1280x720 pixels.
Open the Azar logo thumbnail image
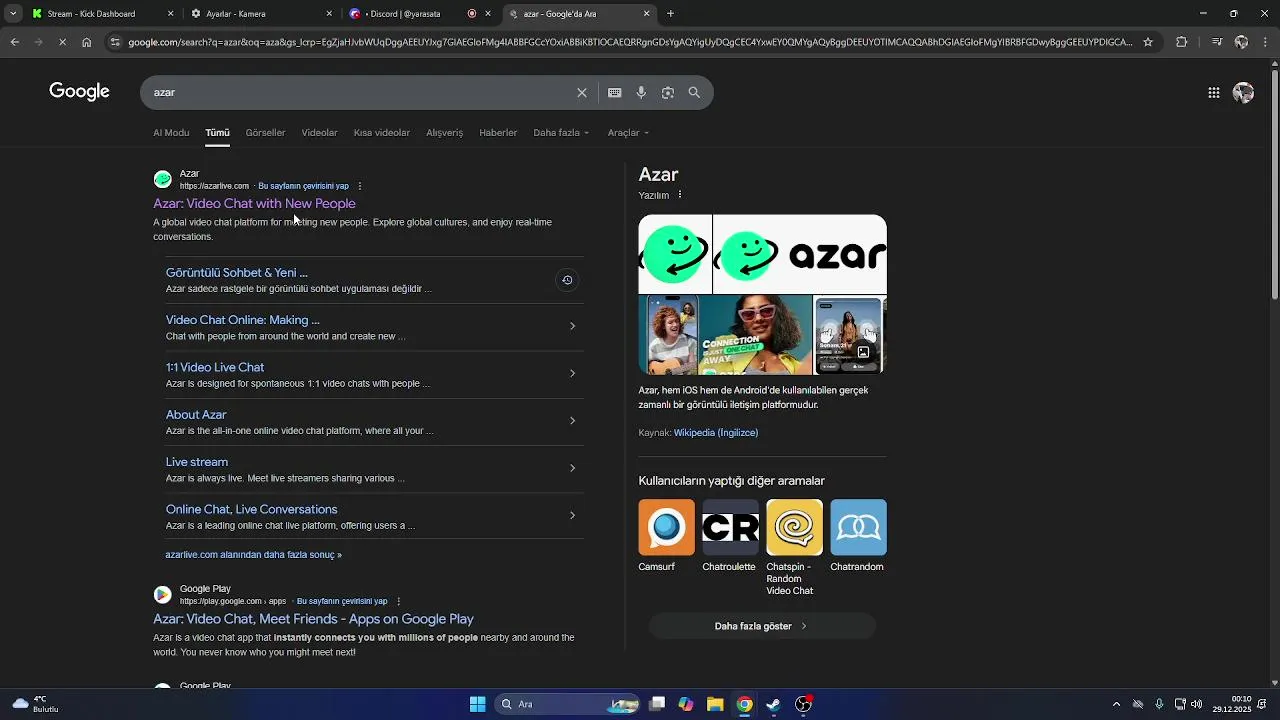(x=800, y=255)
